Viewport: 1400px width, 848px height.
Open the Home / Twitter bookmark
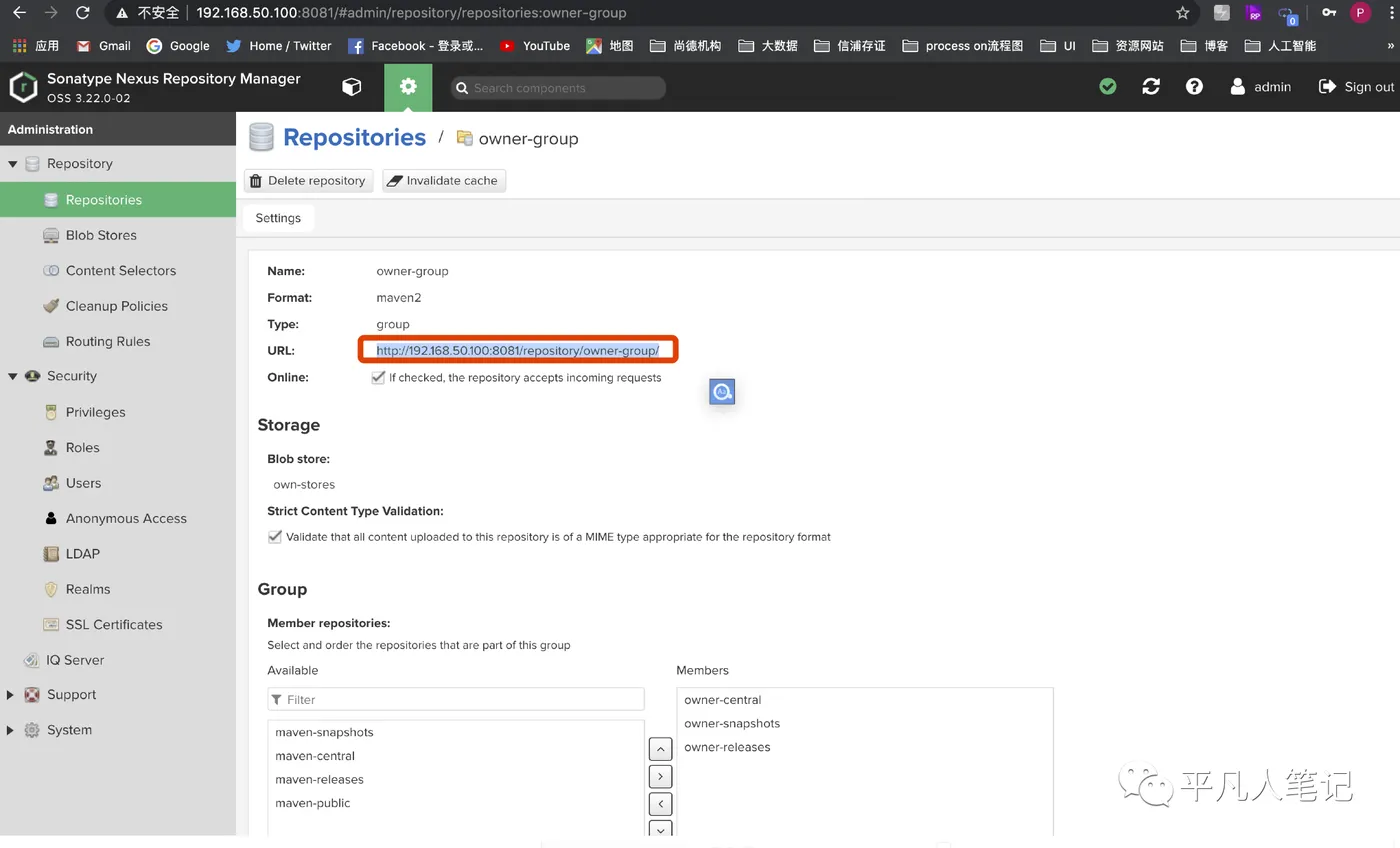(279, 46)
